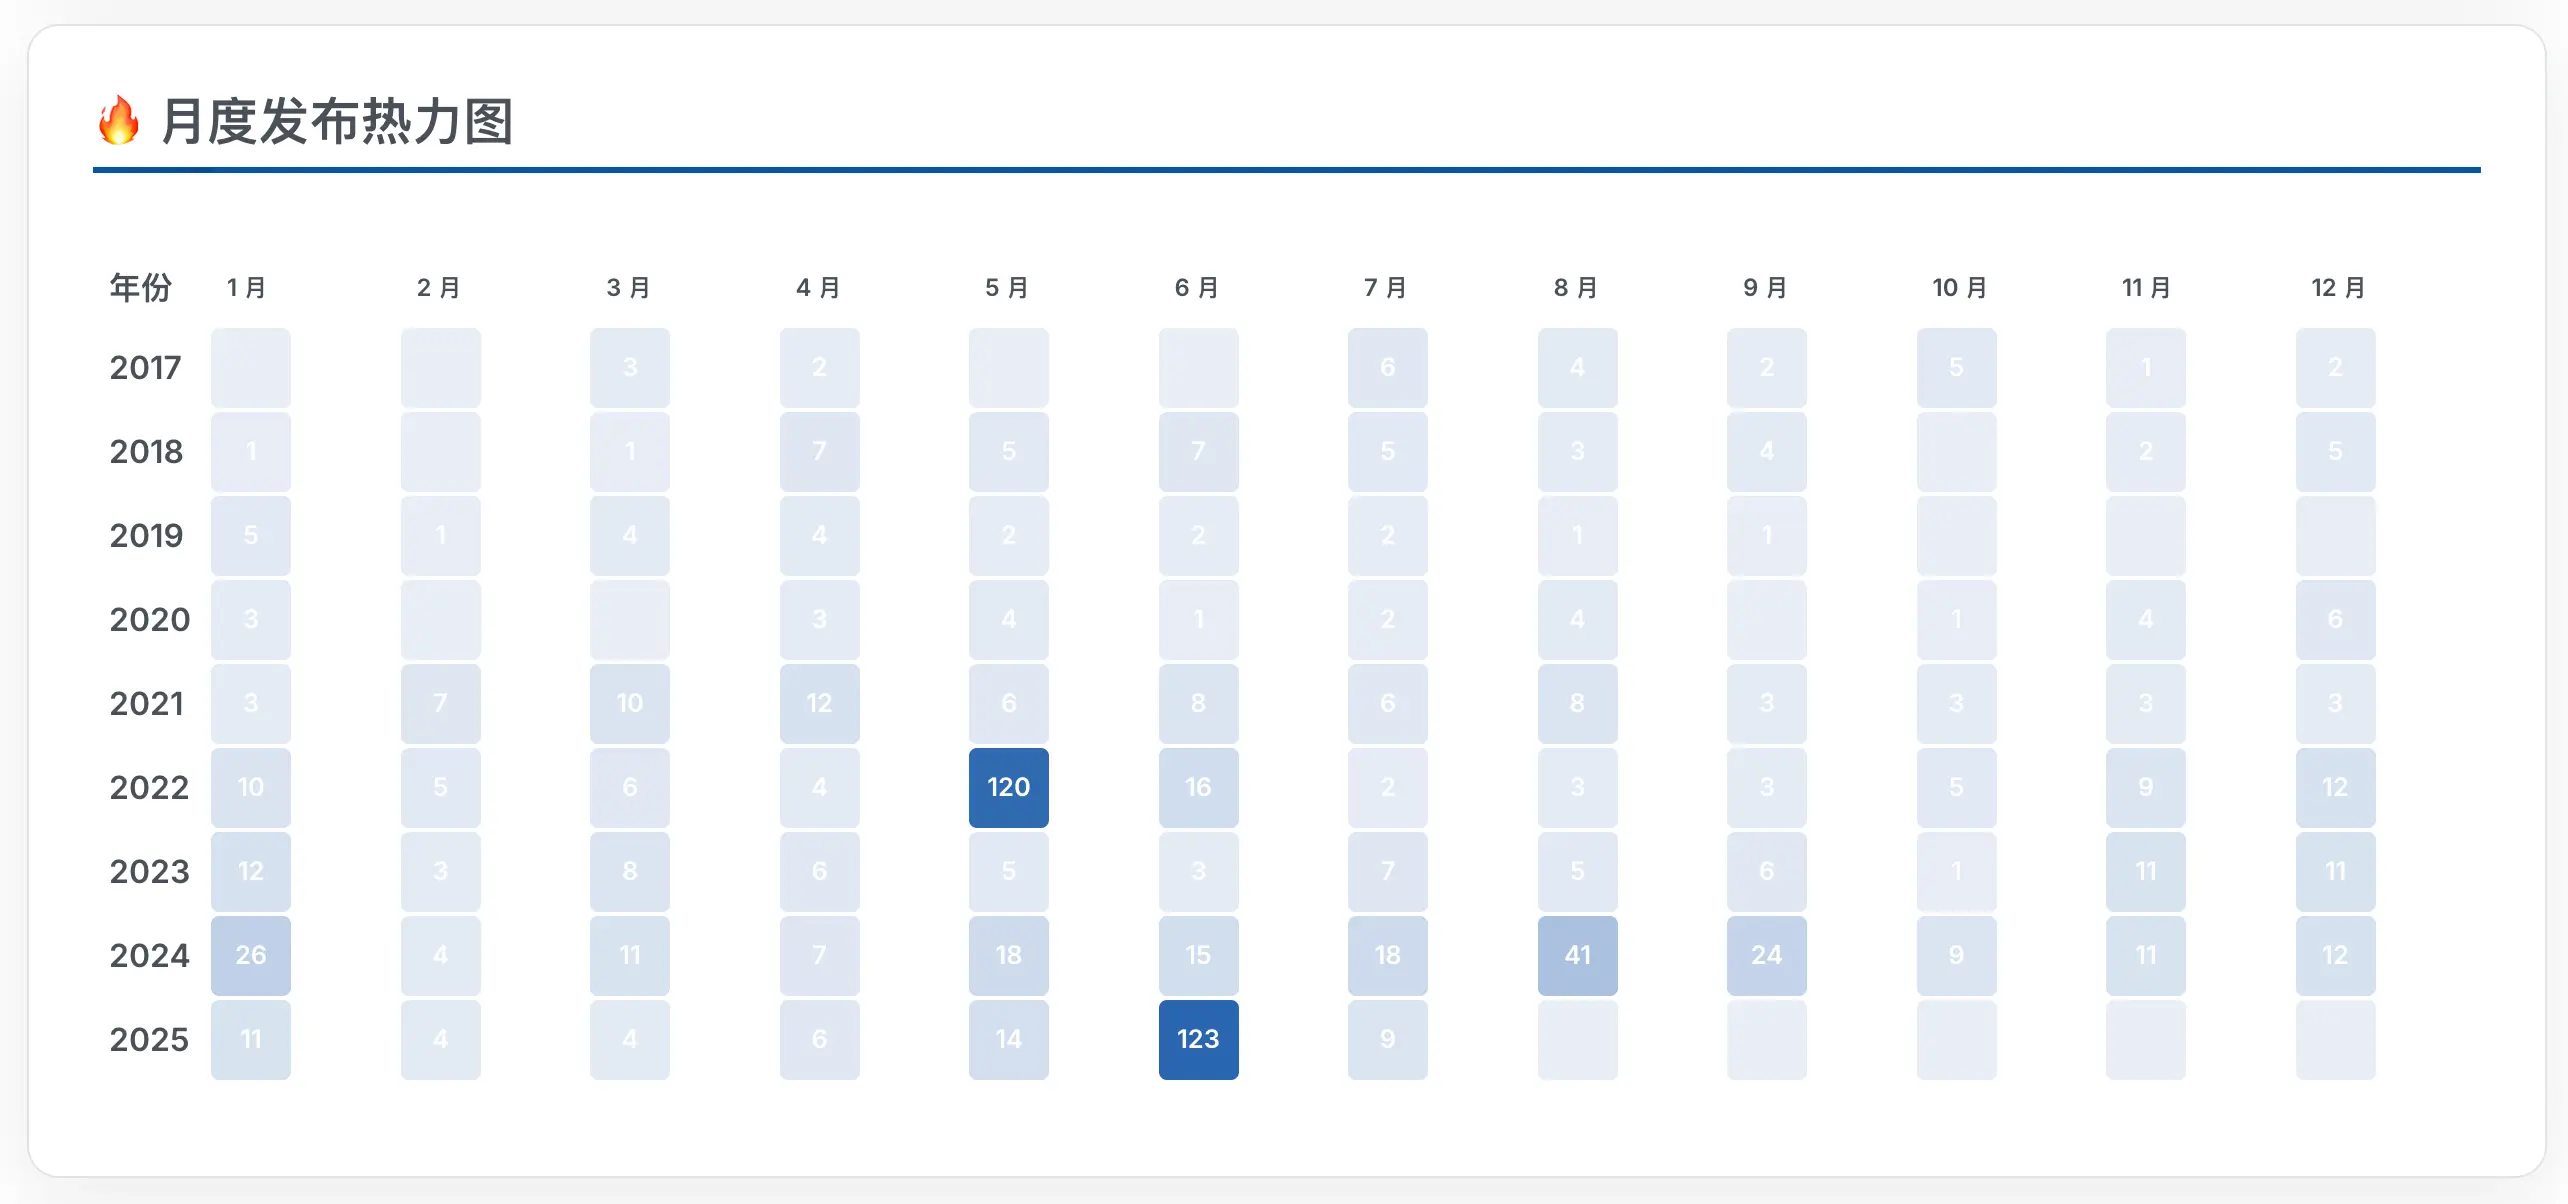
Task: Select the July 2025 cell showing 9
Action: (x=1387, y=1039)
